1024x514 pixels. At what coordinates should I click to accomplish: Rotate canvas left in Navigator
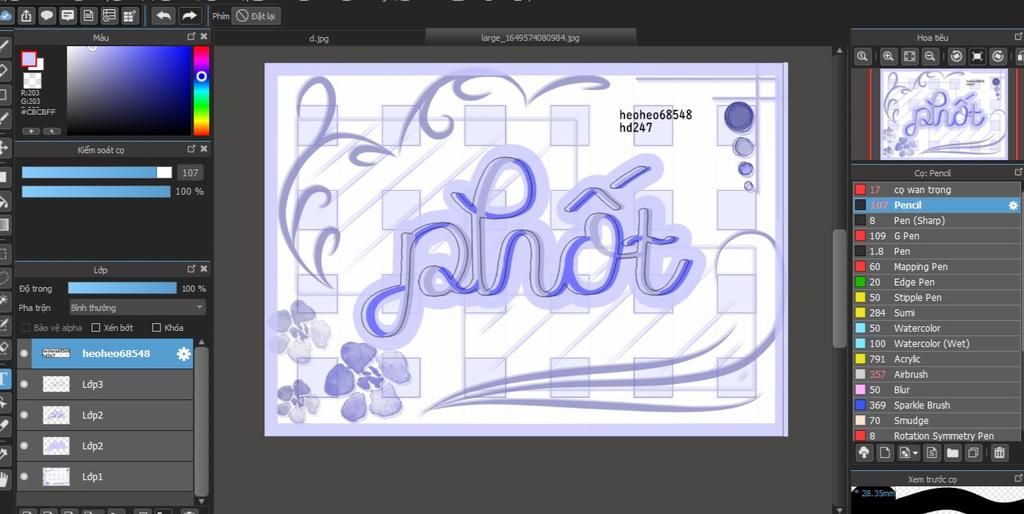956,57
